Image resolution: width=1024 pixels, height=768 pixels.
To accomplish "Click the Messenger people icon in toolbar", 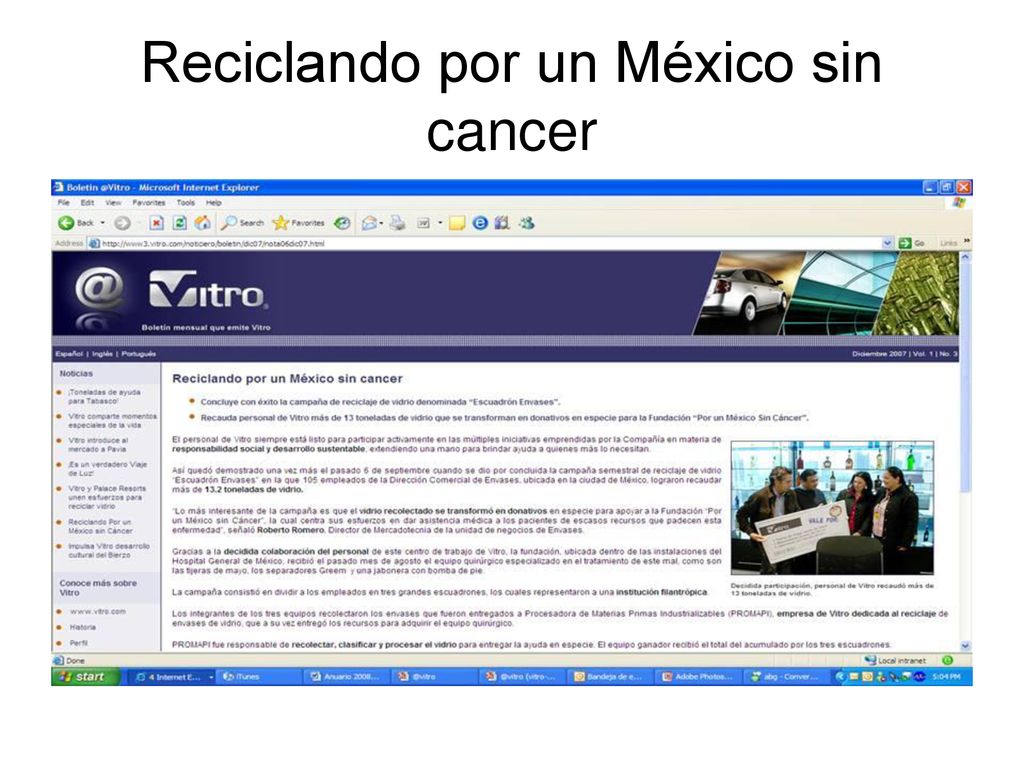I will (526, 223).
